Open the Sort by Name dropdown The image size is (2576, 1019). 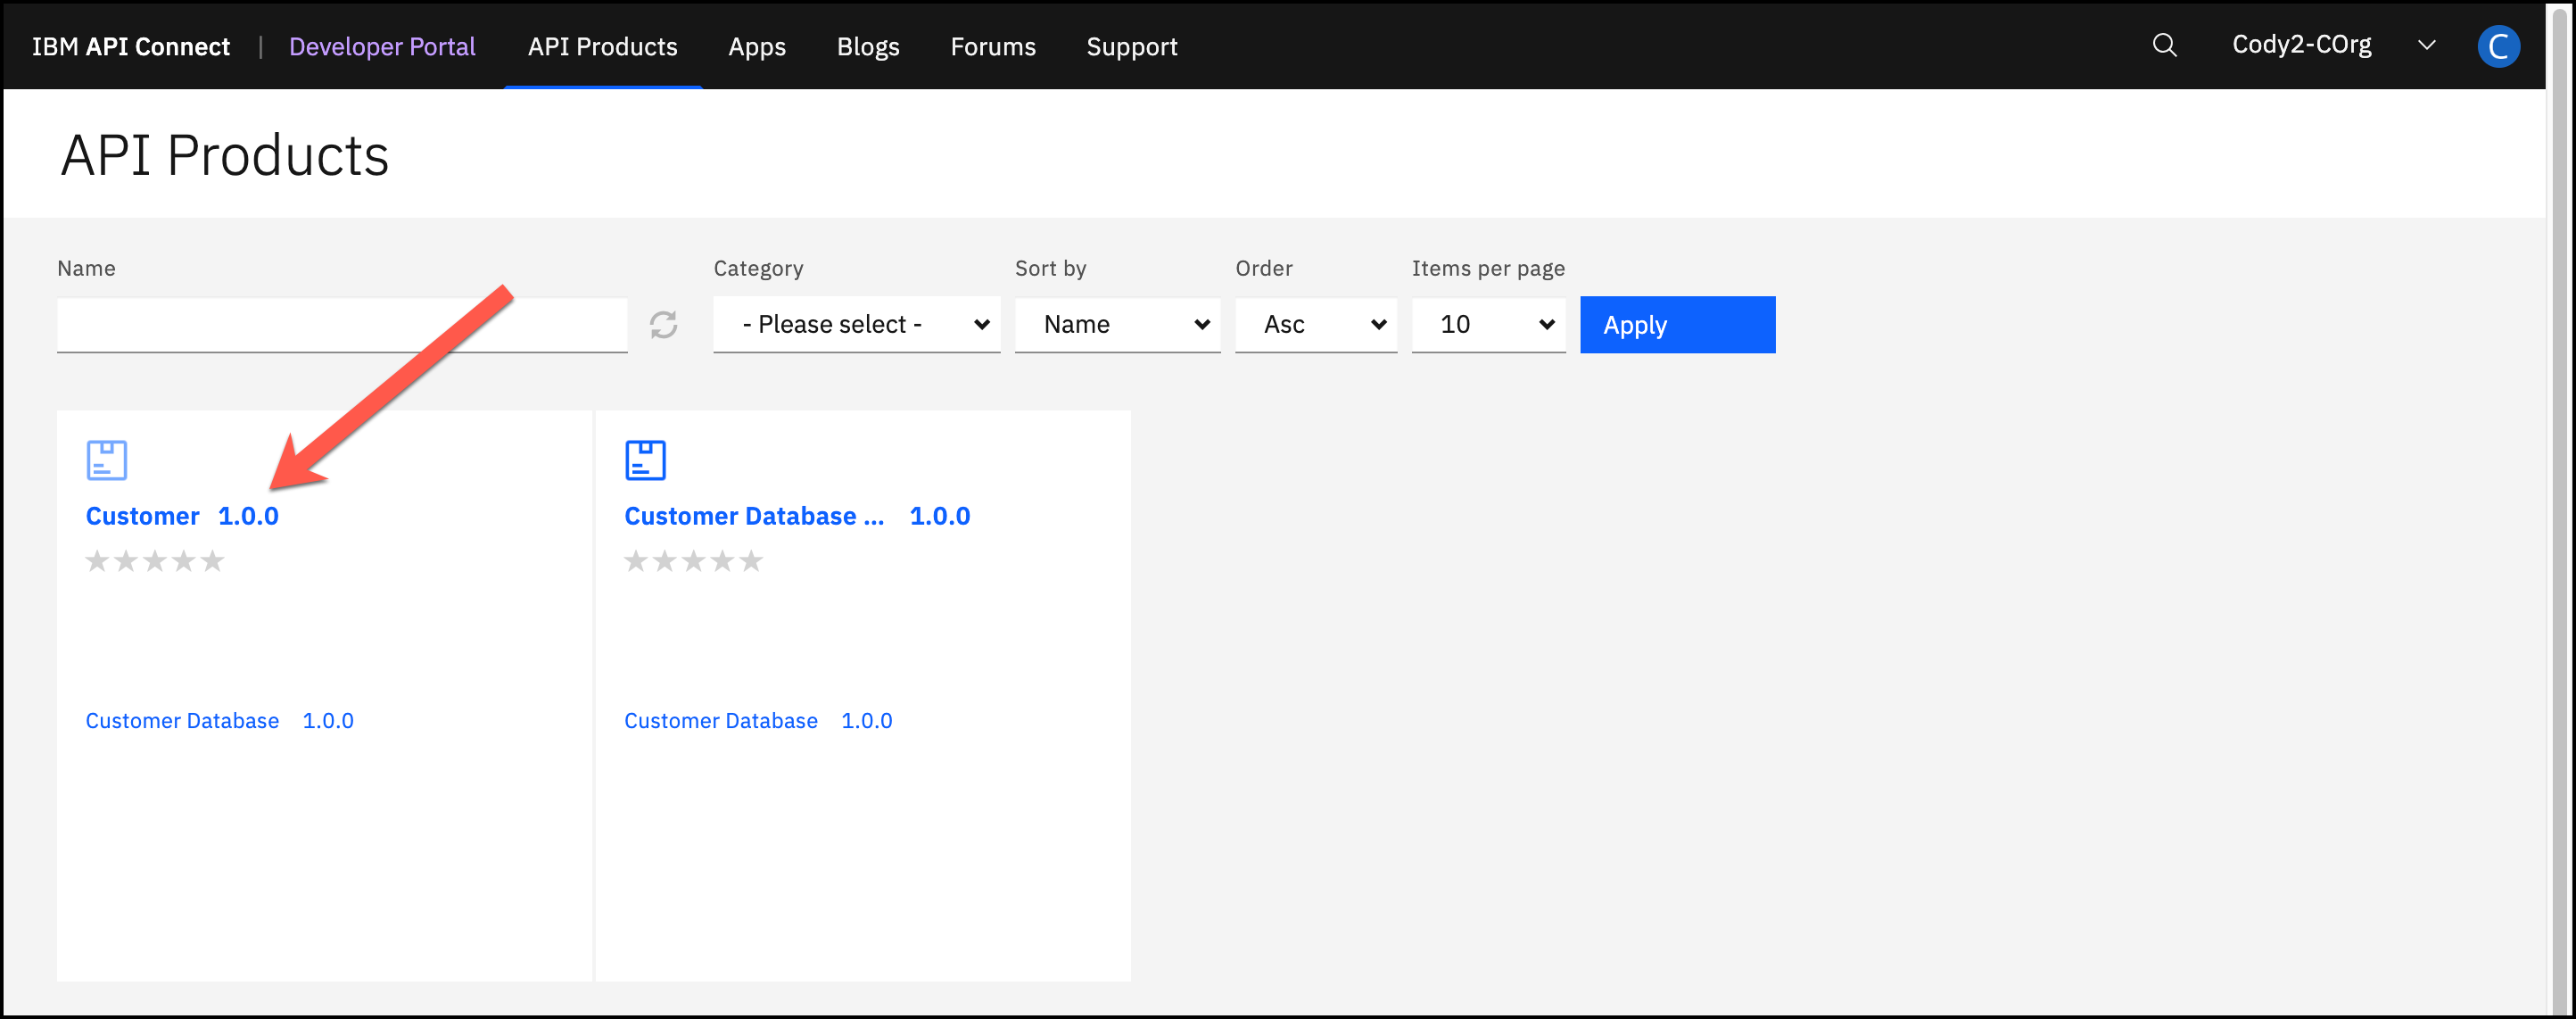pyautogui.click(x=1117, y=325)
